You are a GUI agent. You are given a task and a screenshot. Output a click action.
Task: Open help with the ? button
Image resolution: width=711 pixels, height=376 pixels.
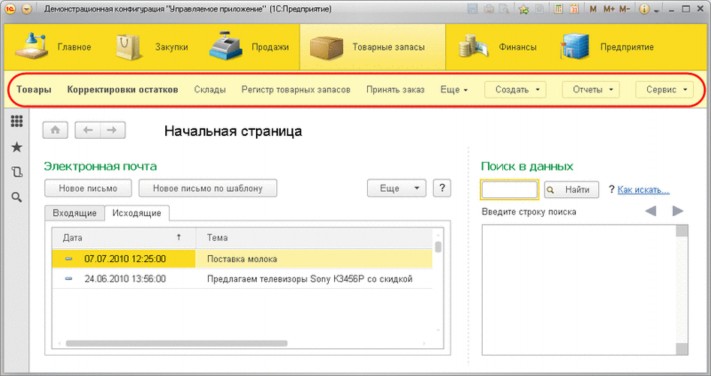tap(442, 188)
